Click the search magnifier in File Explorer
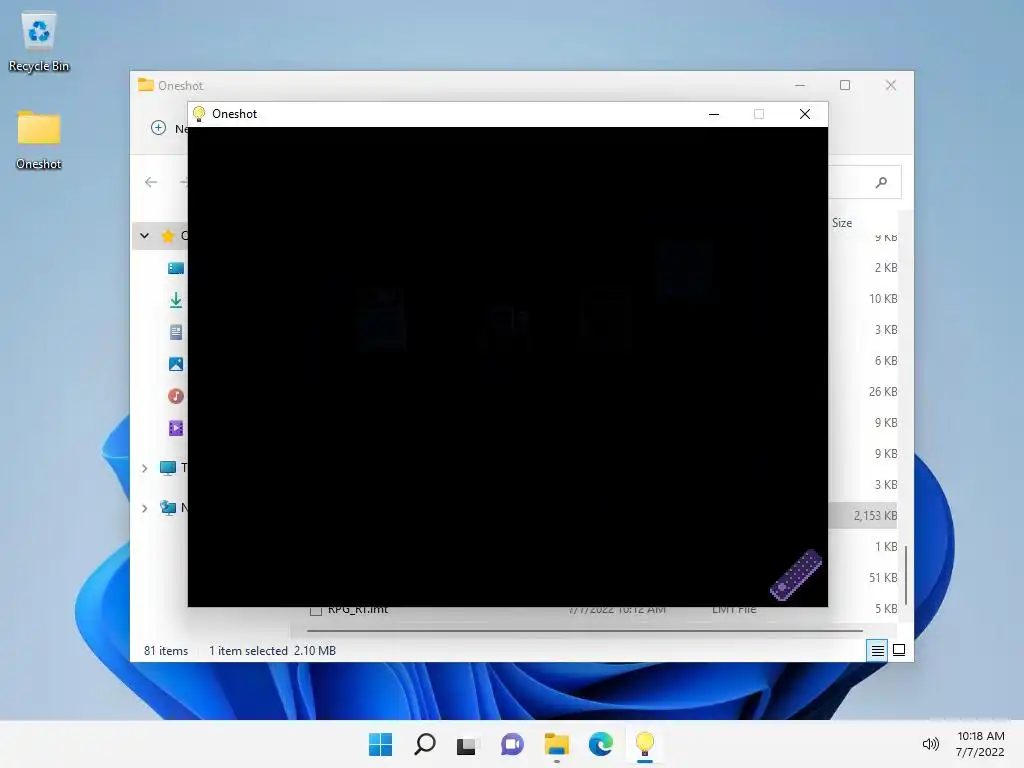1024x768 pixels. [882, 182]
